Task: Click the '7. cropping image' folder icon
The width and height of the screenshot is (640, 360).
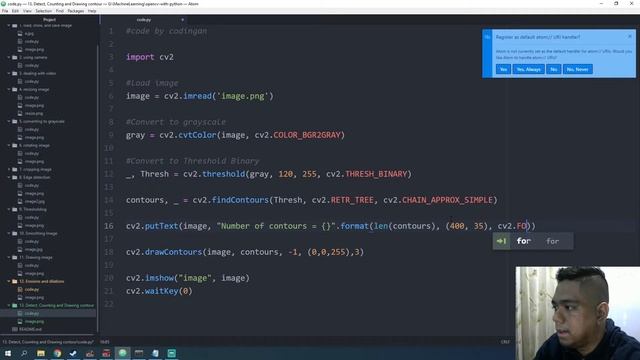Action: pos(15,169)
